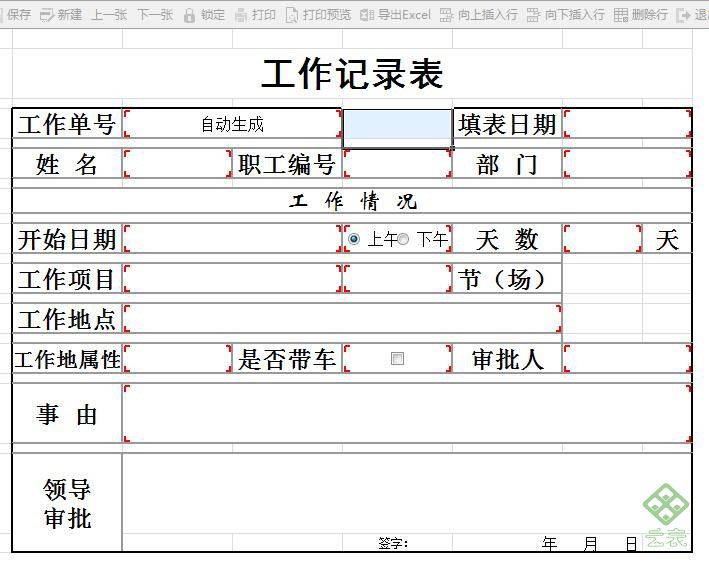Click the 领导审批 approval area

click(x=407, y=493)
